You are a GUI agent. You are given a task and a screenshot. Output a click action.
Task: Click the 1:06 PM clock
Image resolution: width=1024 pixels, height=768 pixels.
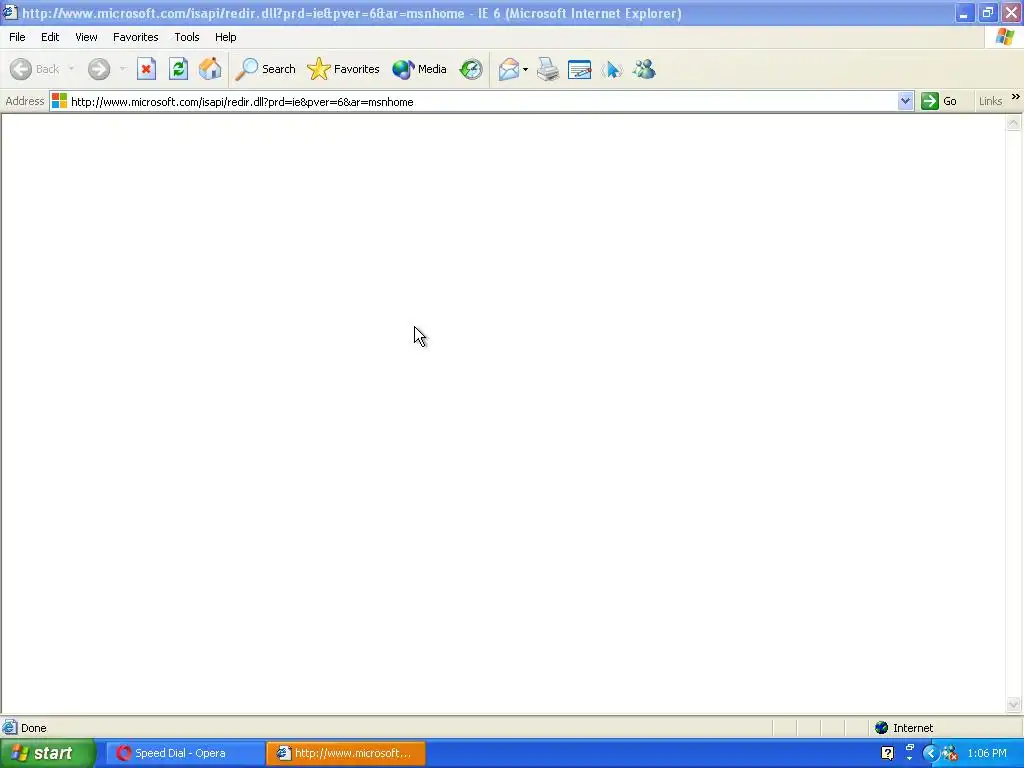[987, 754]
